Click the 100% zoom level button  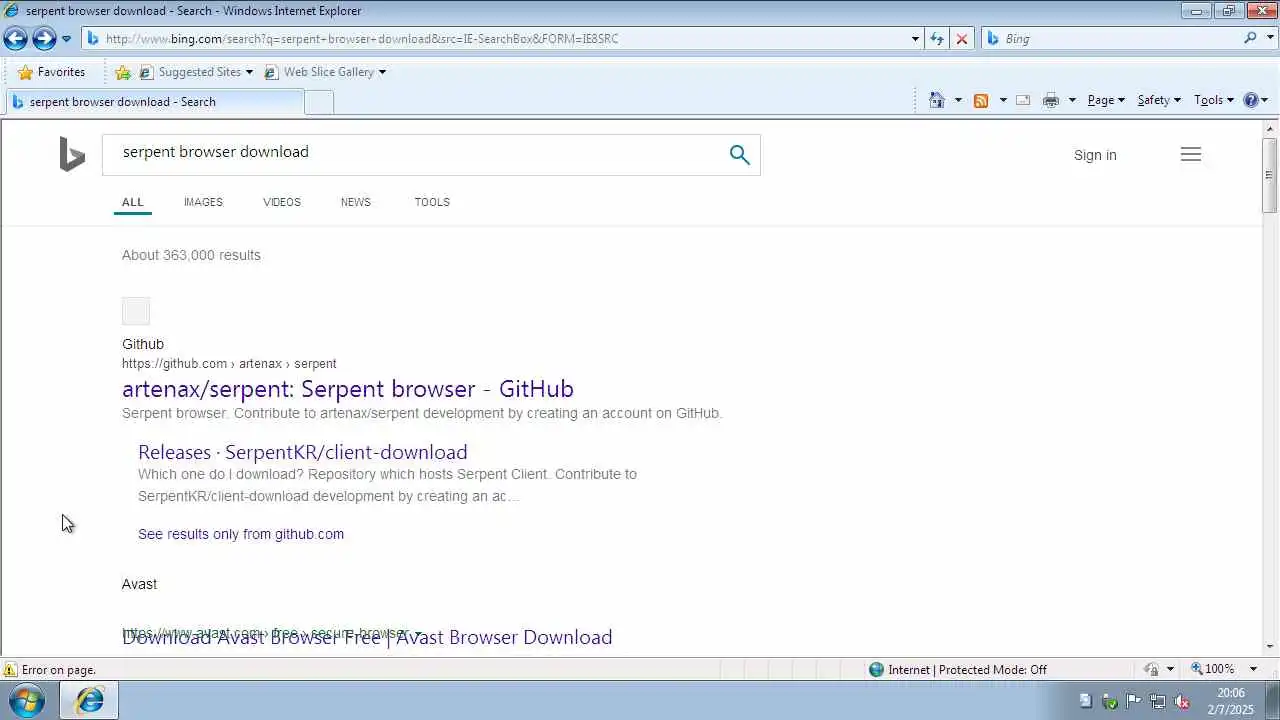[x=1212, y=669]
